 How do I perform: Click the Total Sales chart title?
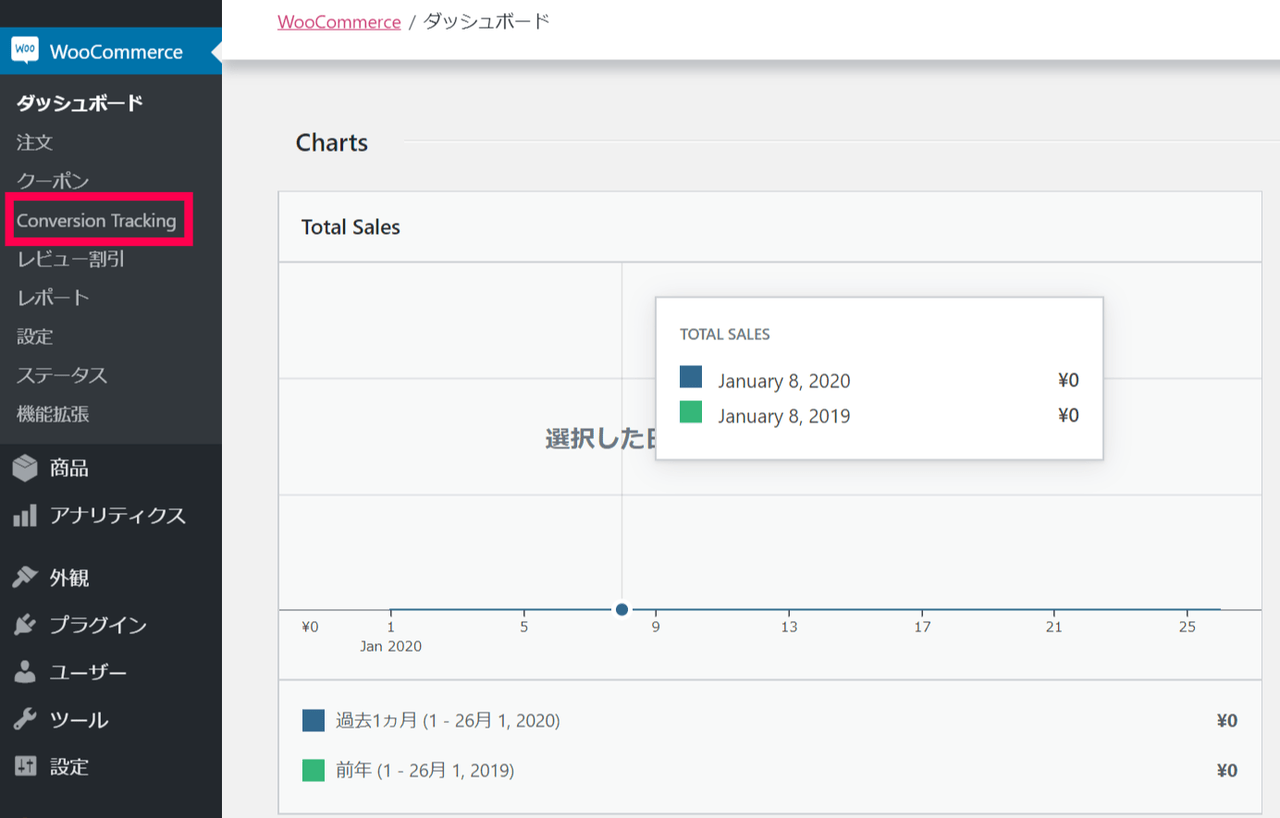(351, 227)
